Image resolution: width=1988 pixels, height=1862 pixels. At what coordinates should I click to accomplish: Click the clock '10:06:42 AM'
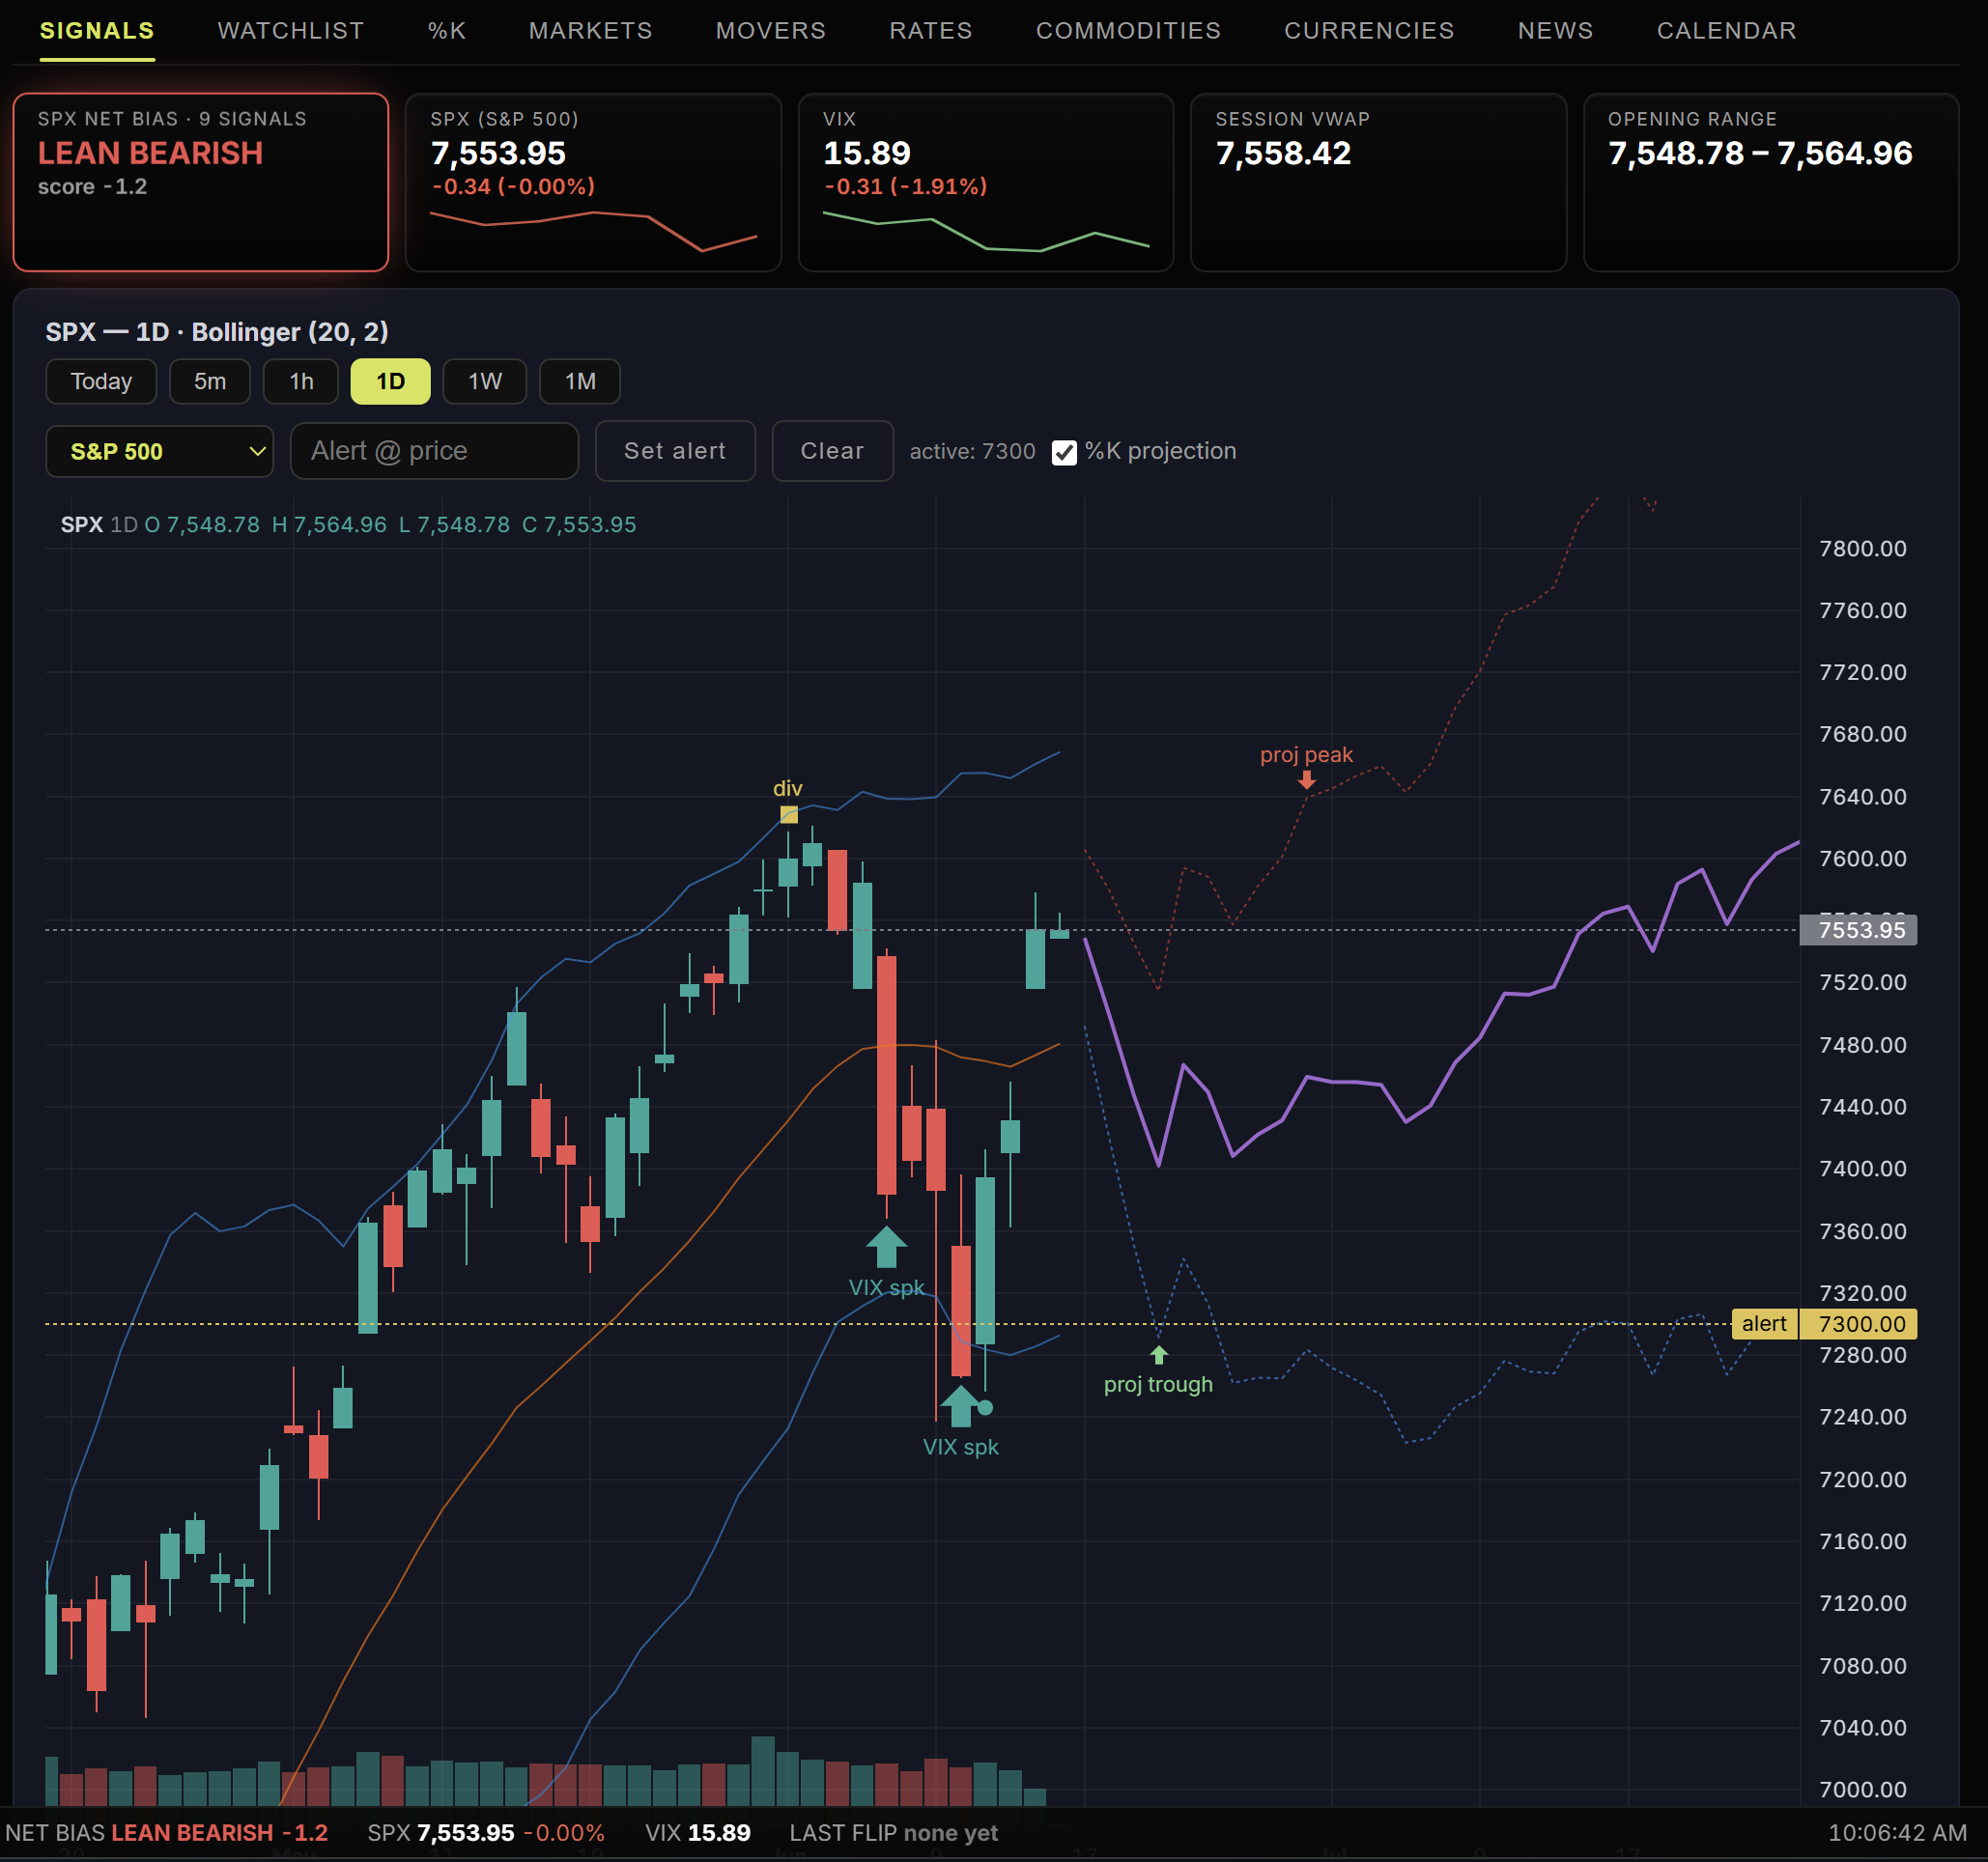1897,1832
